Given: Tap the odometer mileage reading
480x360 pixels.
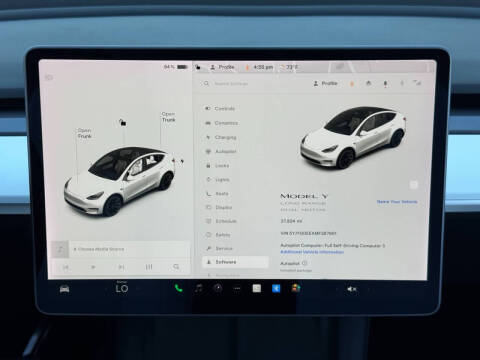Looking at the screenshot, I should click(x=291, y=221).
